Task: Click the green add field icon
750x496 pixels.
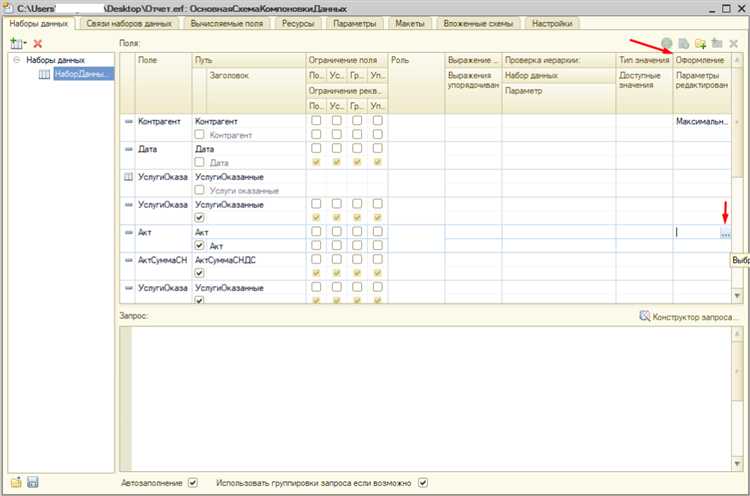Action: click(666, 44)
